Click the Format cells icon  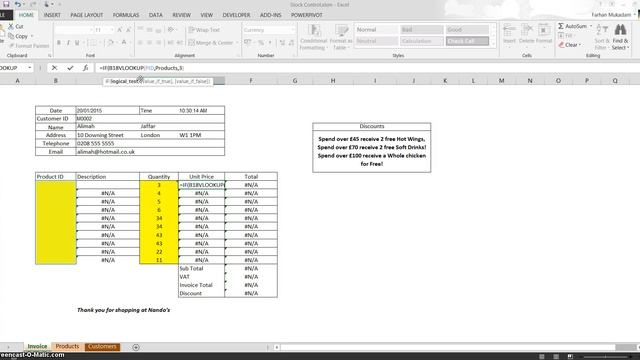point(544,30)
